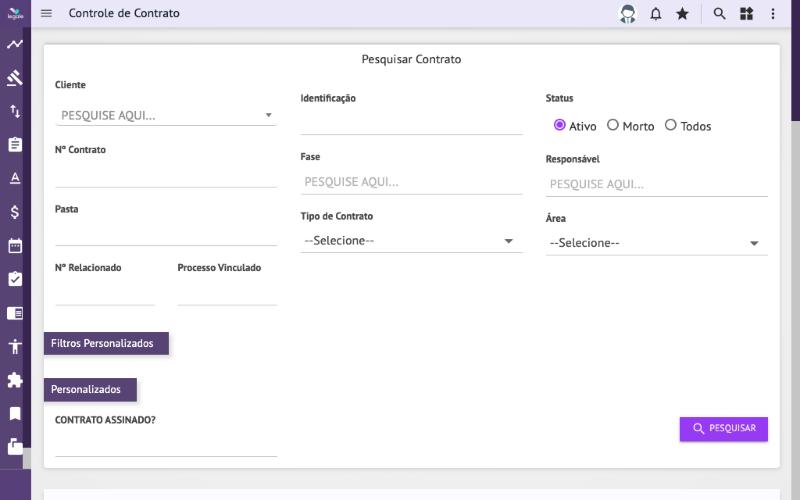Open the hamburger menu
The image size is (800, 500).
(46, 13)
